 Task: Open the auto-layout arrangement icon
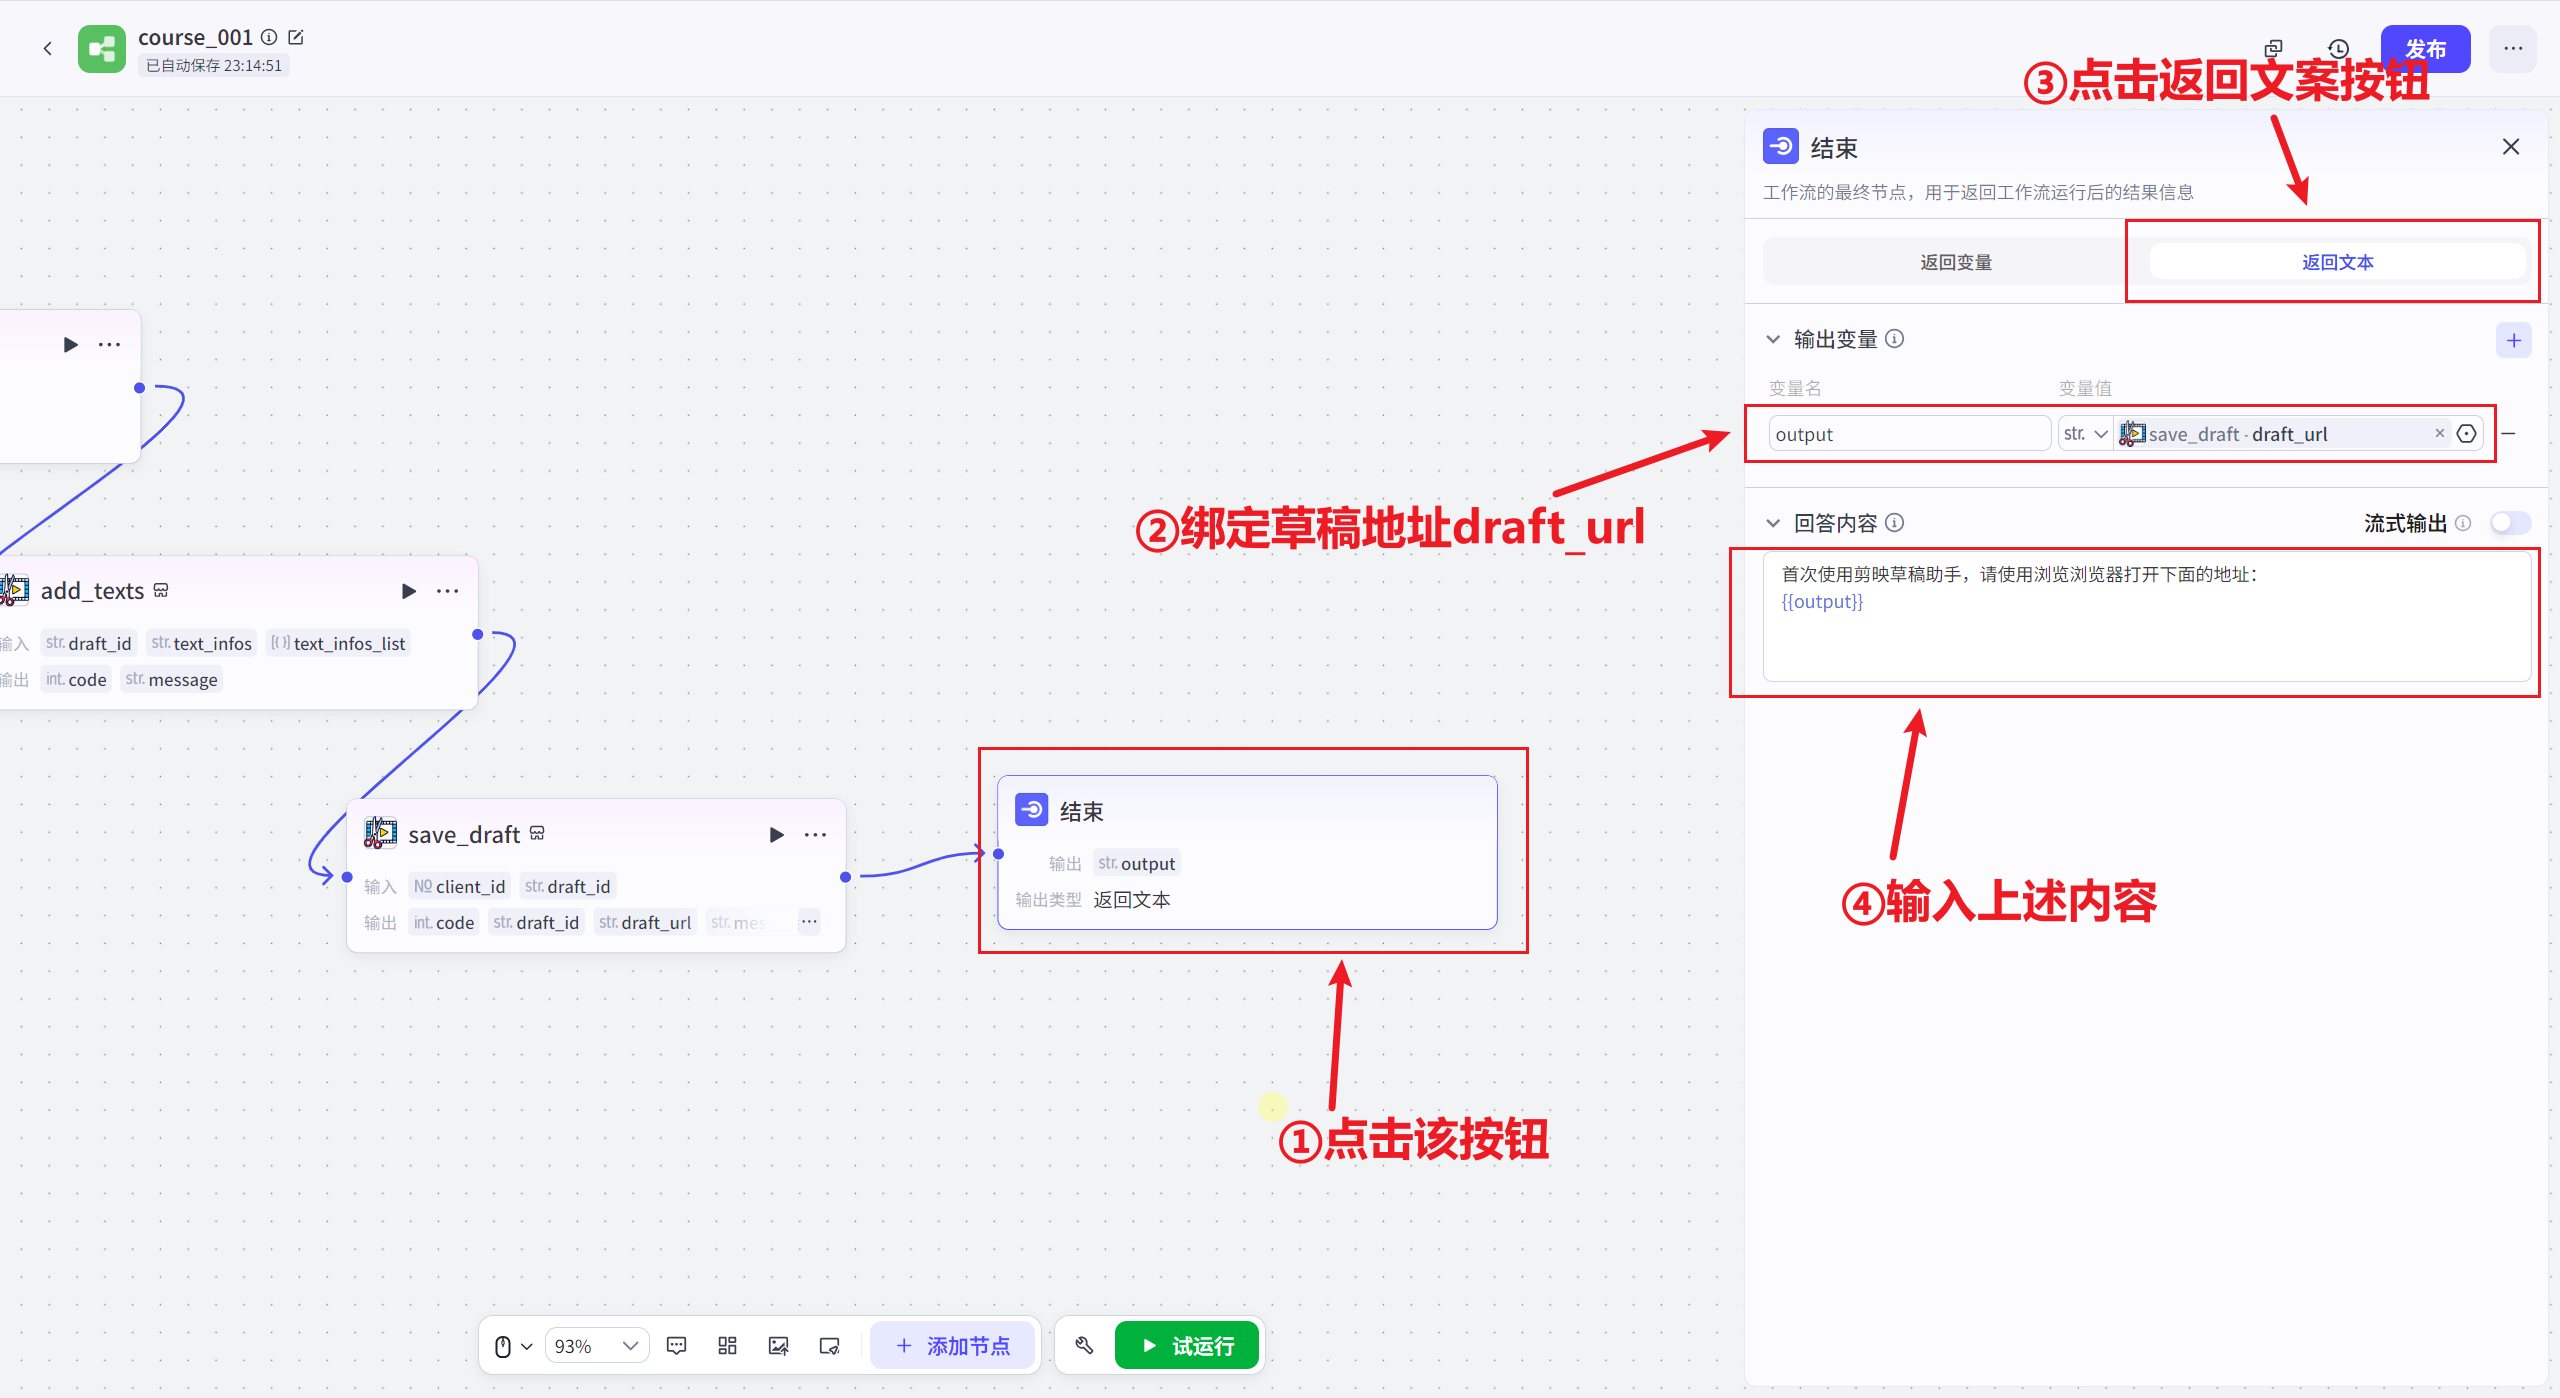tap(727, 1345)
